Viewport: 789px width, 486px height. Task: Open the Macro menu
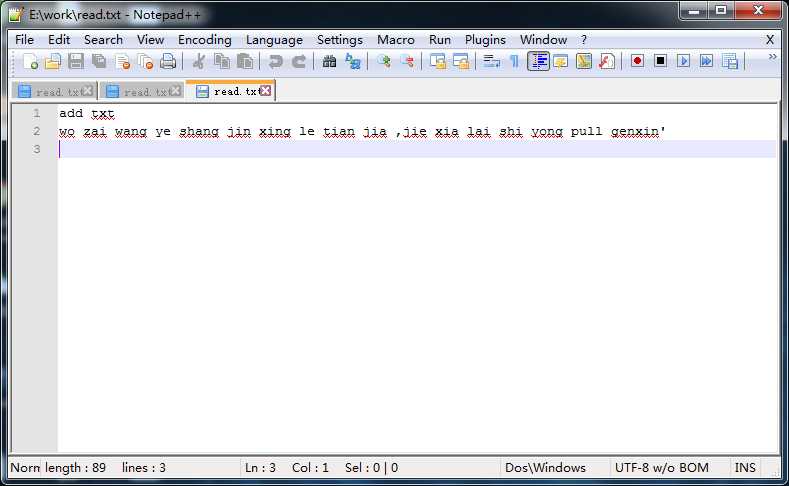(396, 40)
